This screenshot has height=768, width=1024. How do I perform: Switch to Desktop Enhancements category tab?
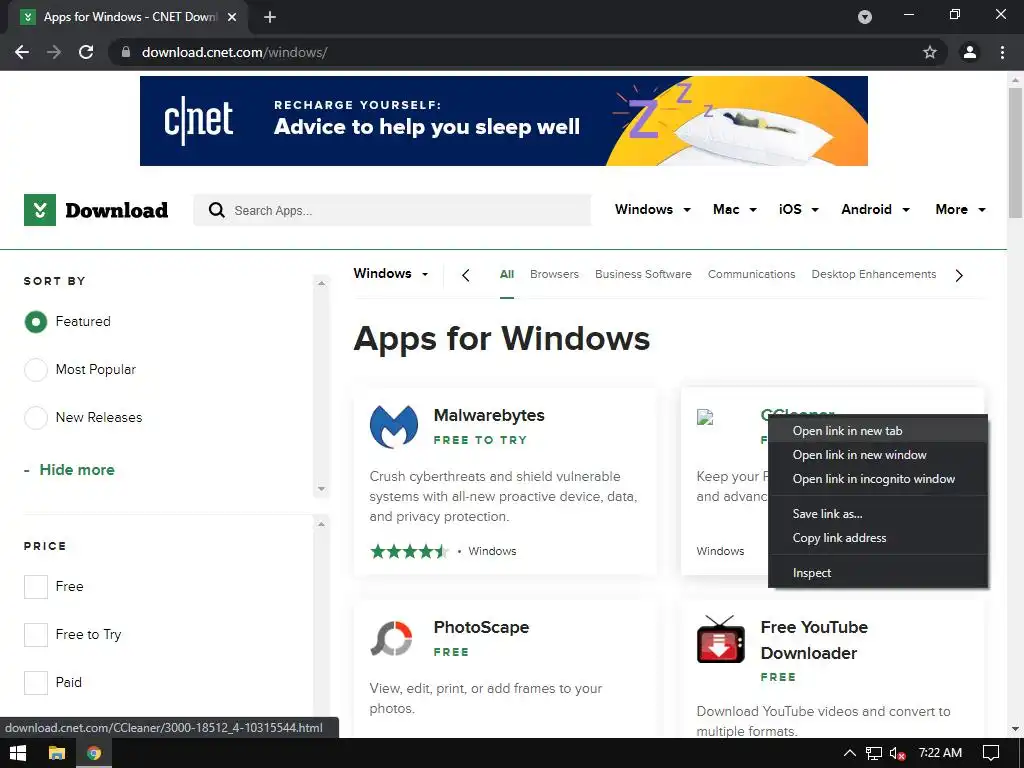[x=874, y=274]
